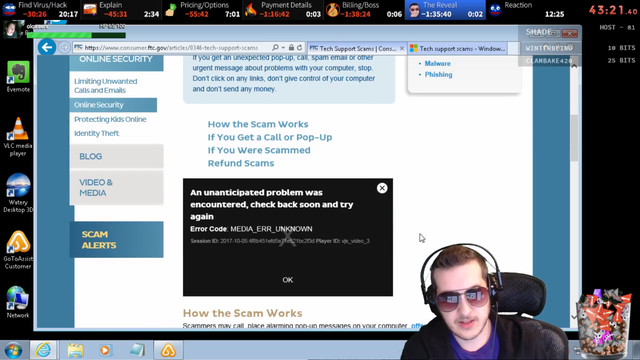Screen dimensions: 640x360
Task: Jump to If You Get a Call or Pop-Up
Action: pos(270,137)
